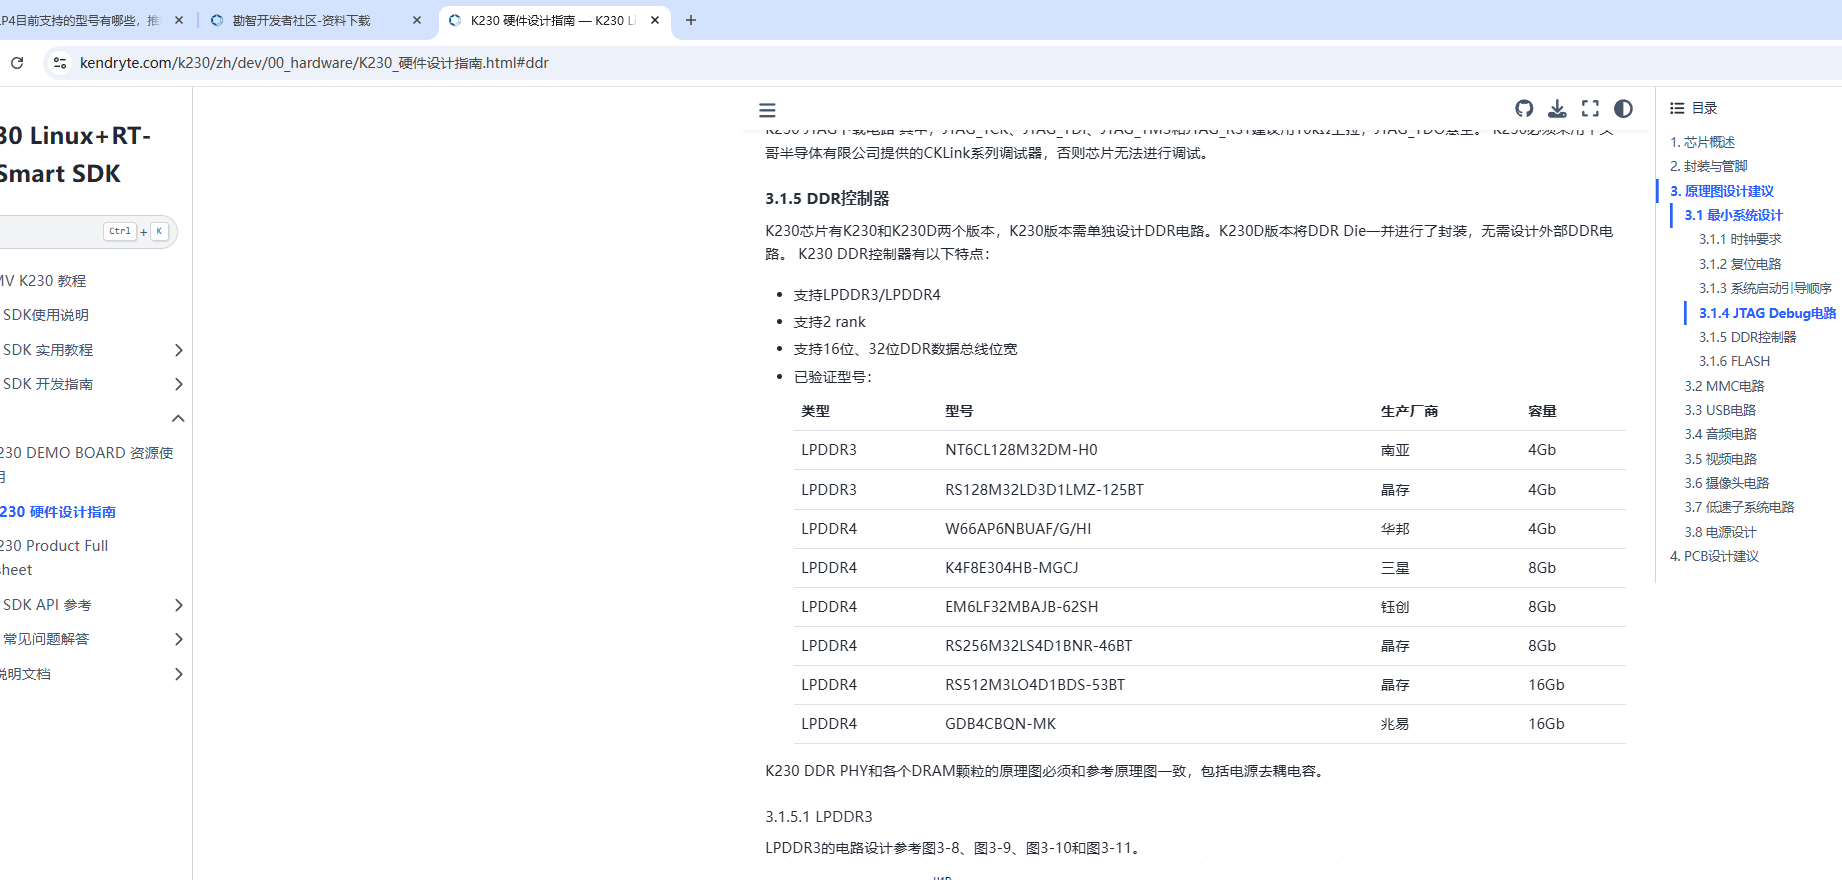
Task: Open site information icon in address bar
Action: click(60, 63)
